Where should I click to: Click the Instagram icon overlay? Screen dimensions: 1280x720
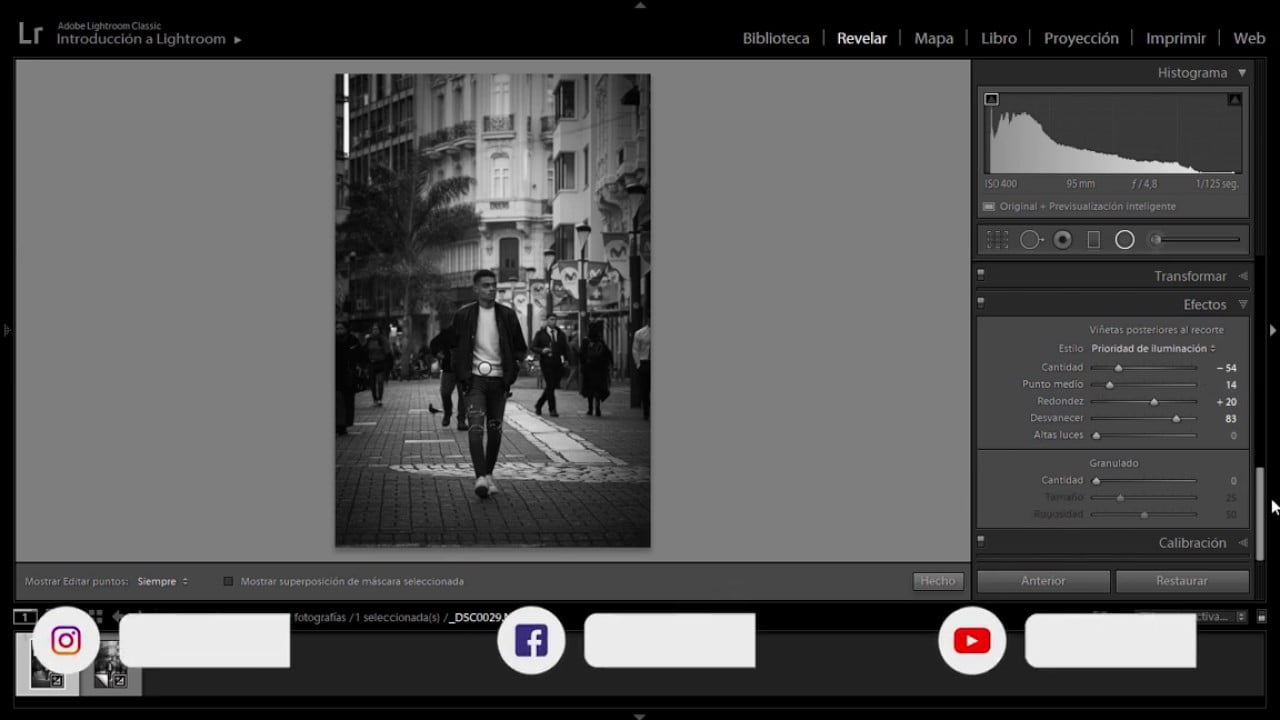66,640
